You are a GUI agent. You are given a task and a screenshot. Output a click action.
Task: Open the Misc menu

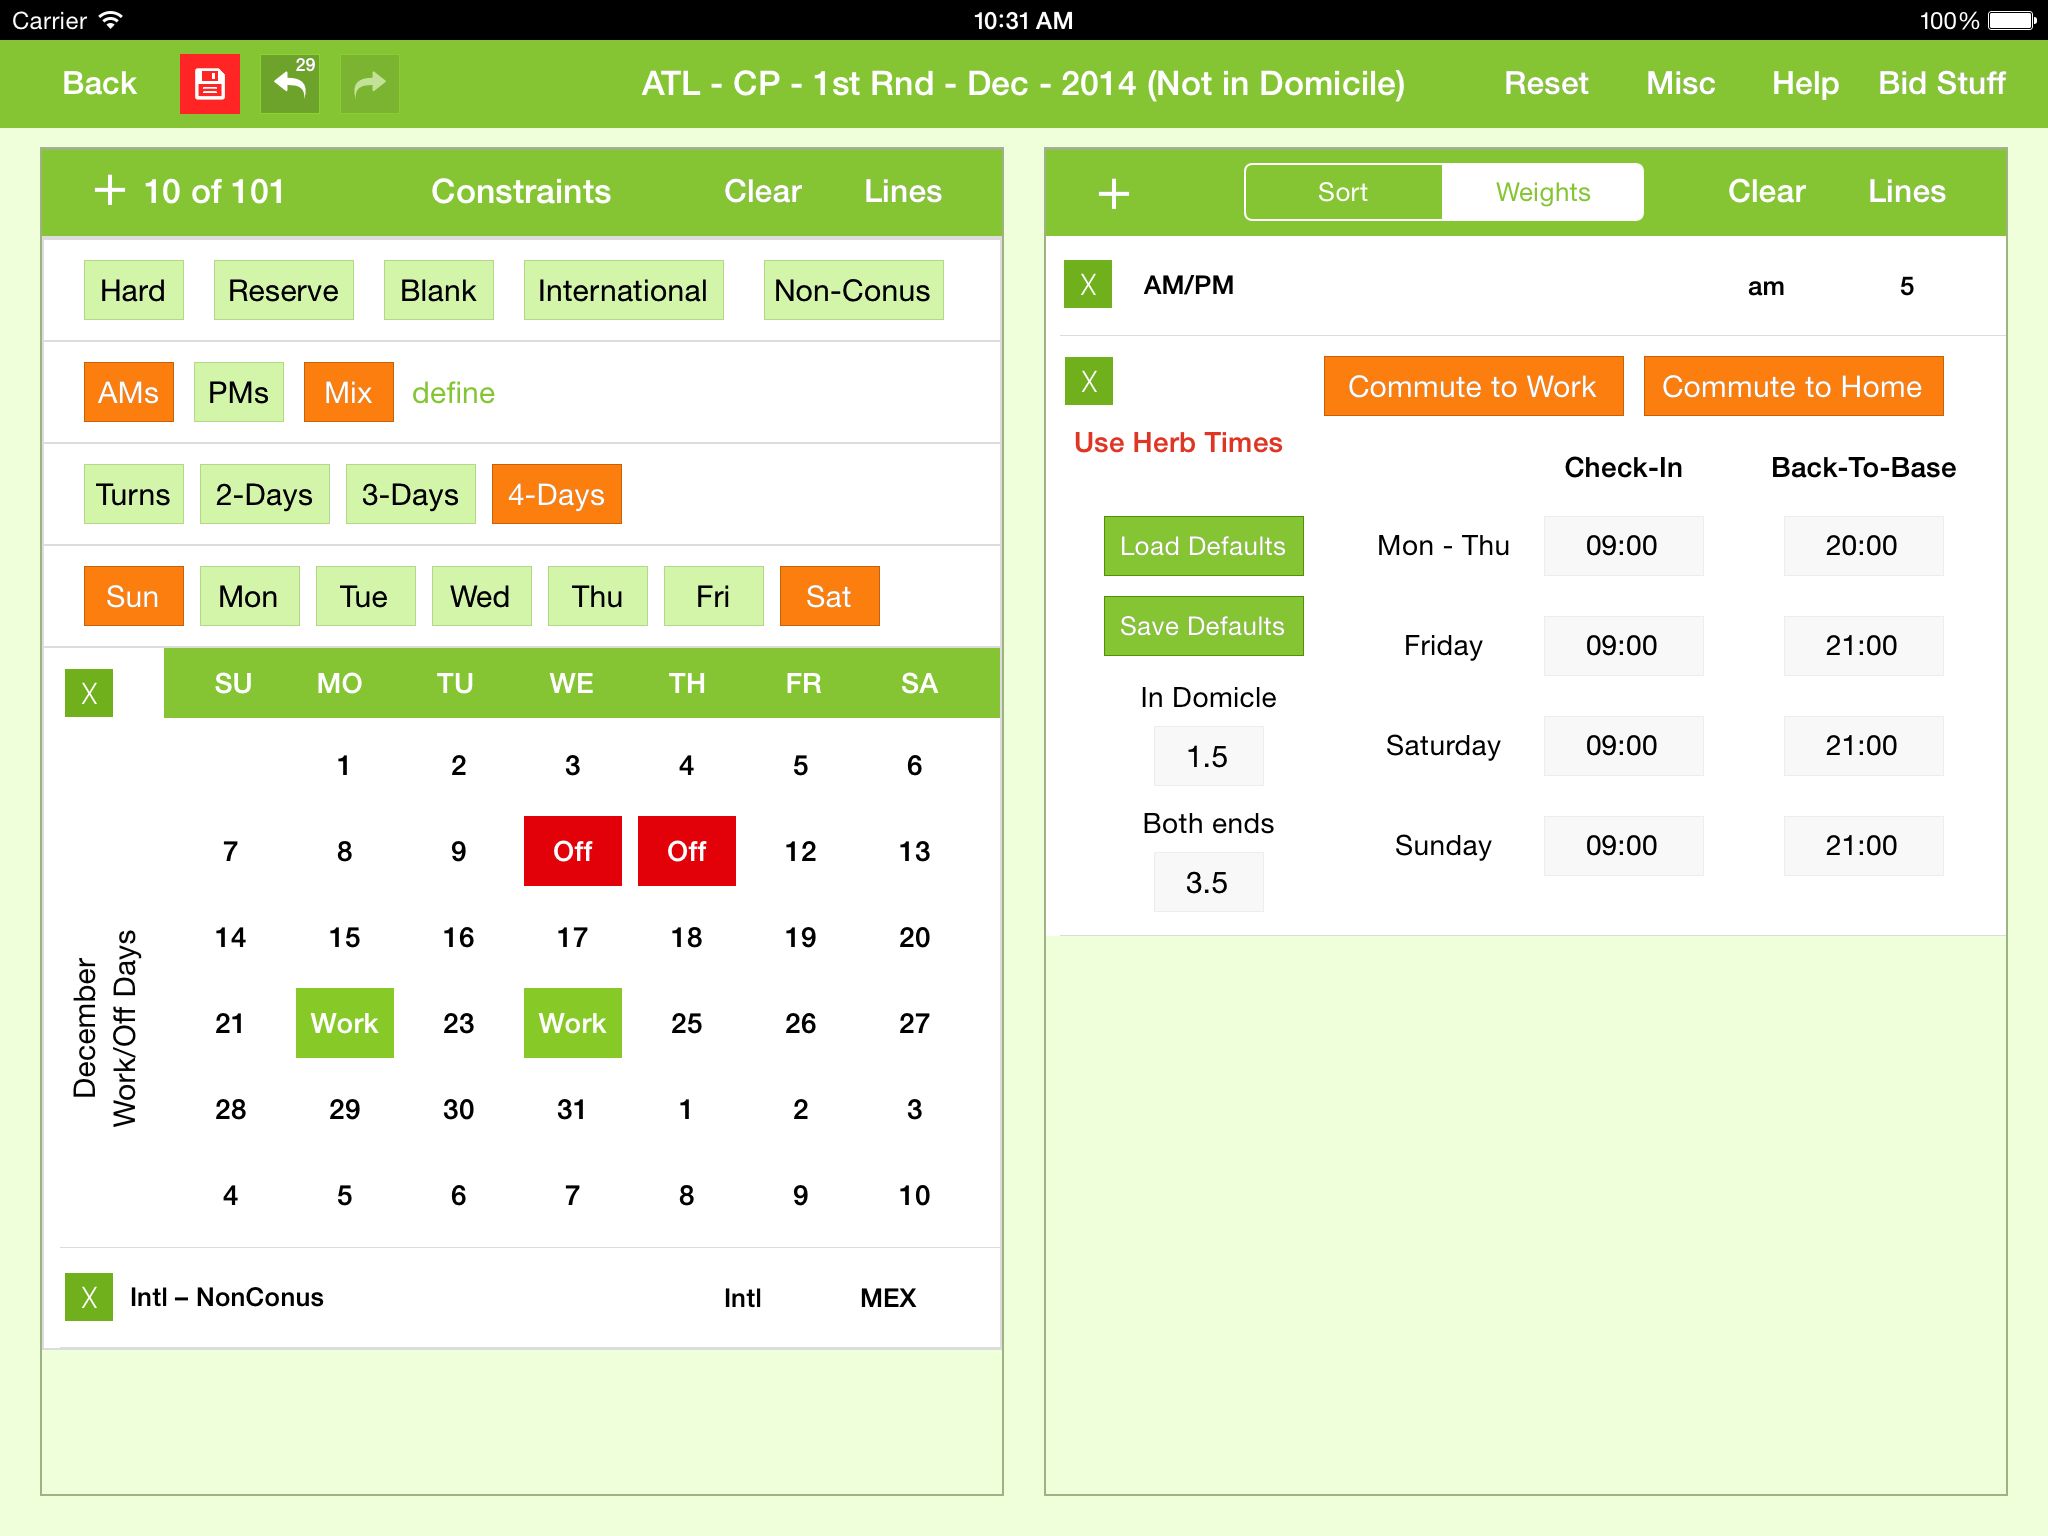point(1681,84)
